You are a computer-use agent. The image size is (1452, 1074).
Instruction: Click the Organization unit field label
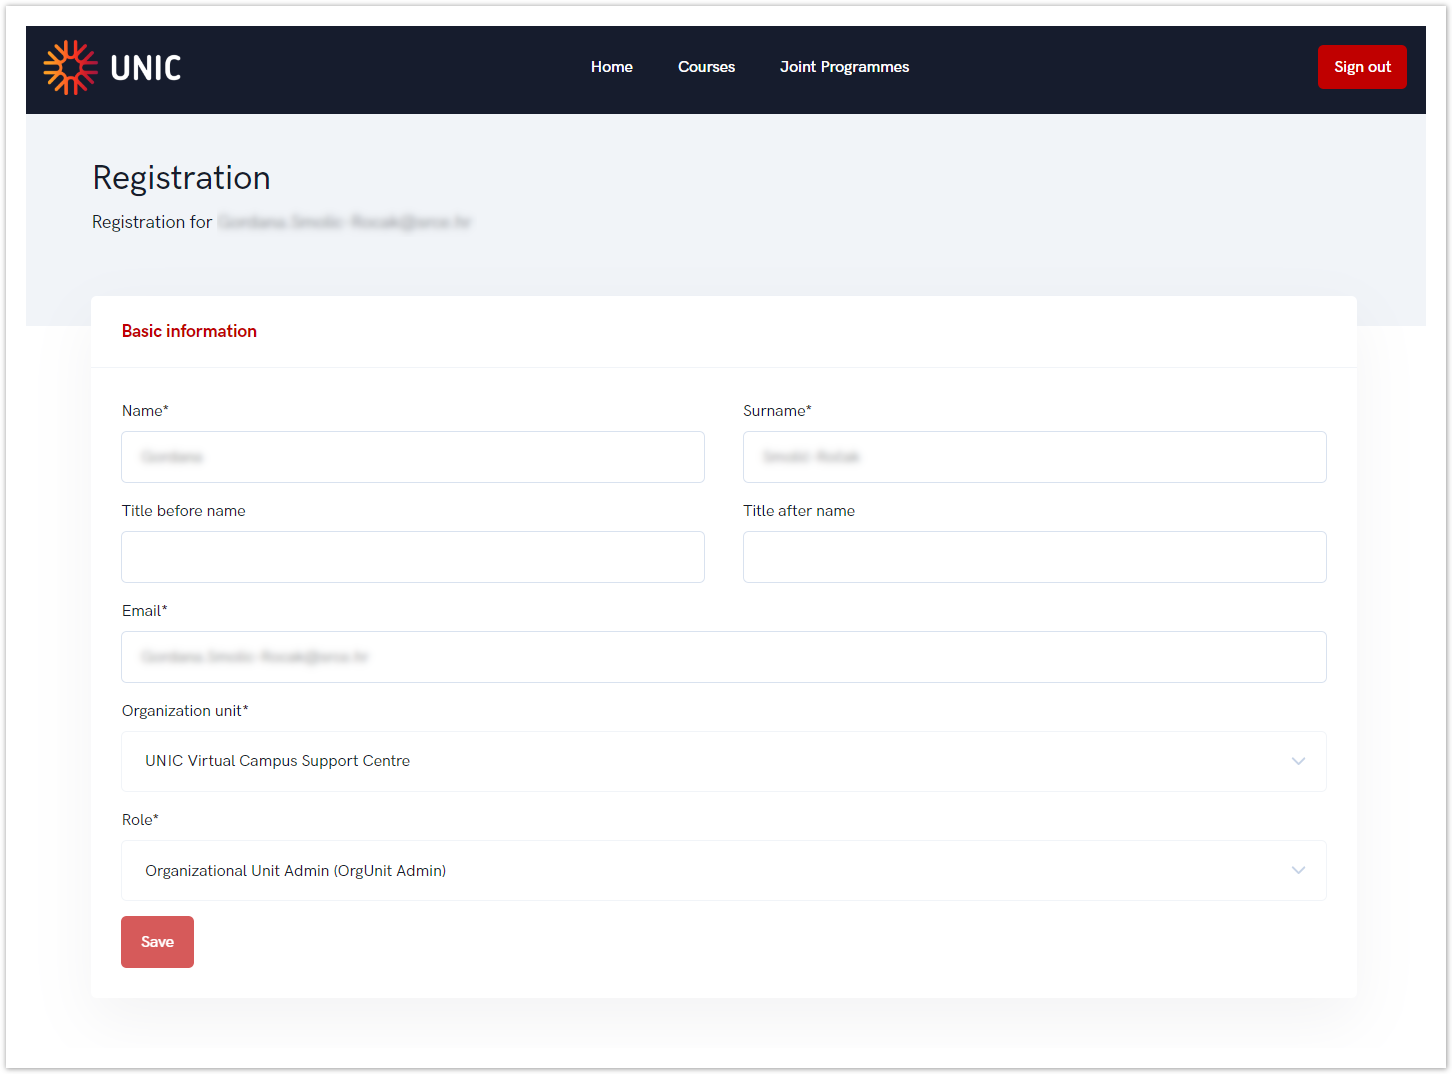(x=185, y=711)
